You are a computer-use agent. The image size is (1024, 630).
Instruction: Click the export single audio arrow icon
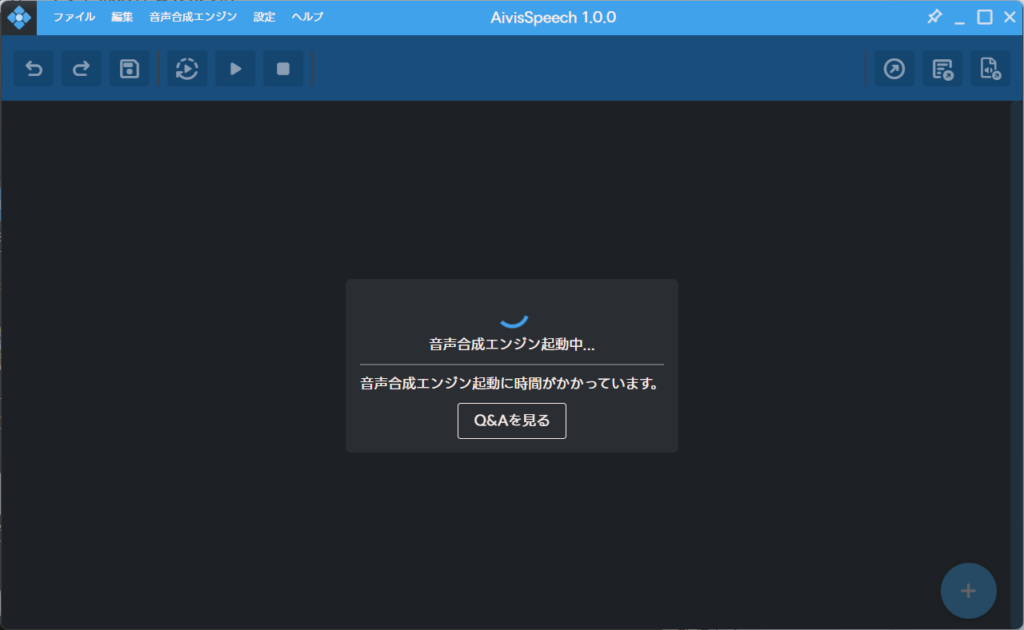(894, 69)
